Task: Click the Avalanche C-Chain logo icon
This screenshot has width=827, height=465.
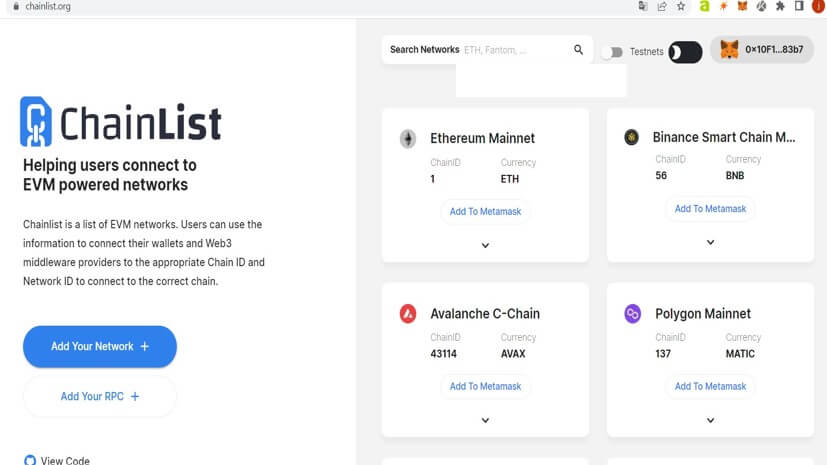Action: 408,314
